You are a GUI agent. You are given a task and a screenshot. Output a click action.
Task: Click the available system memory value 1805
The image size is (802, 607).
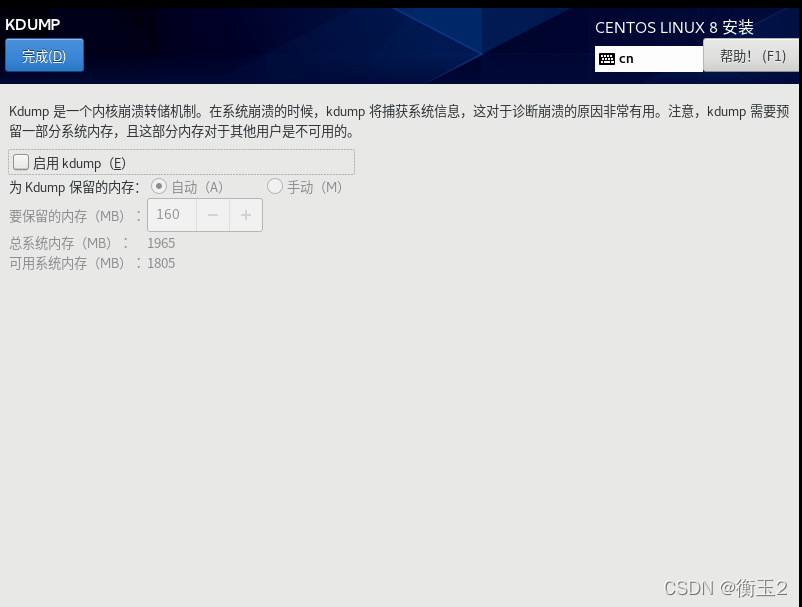coord(161,263)
